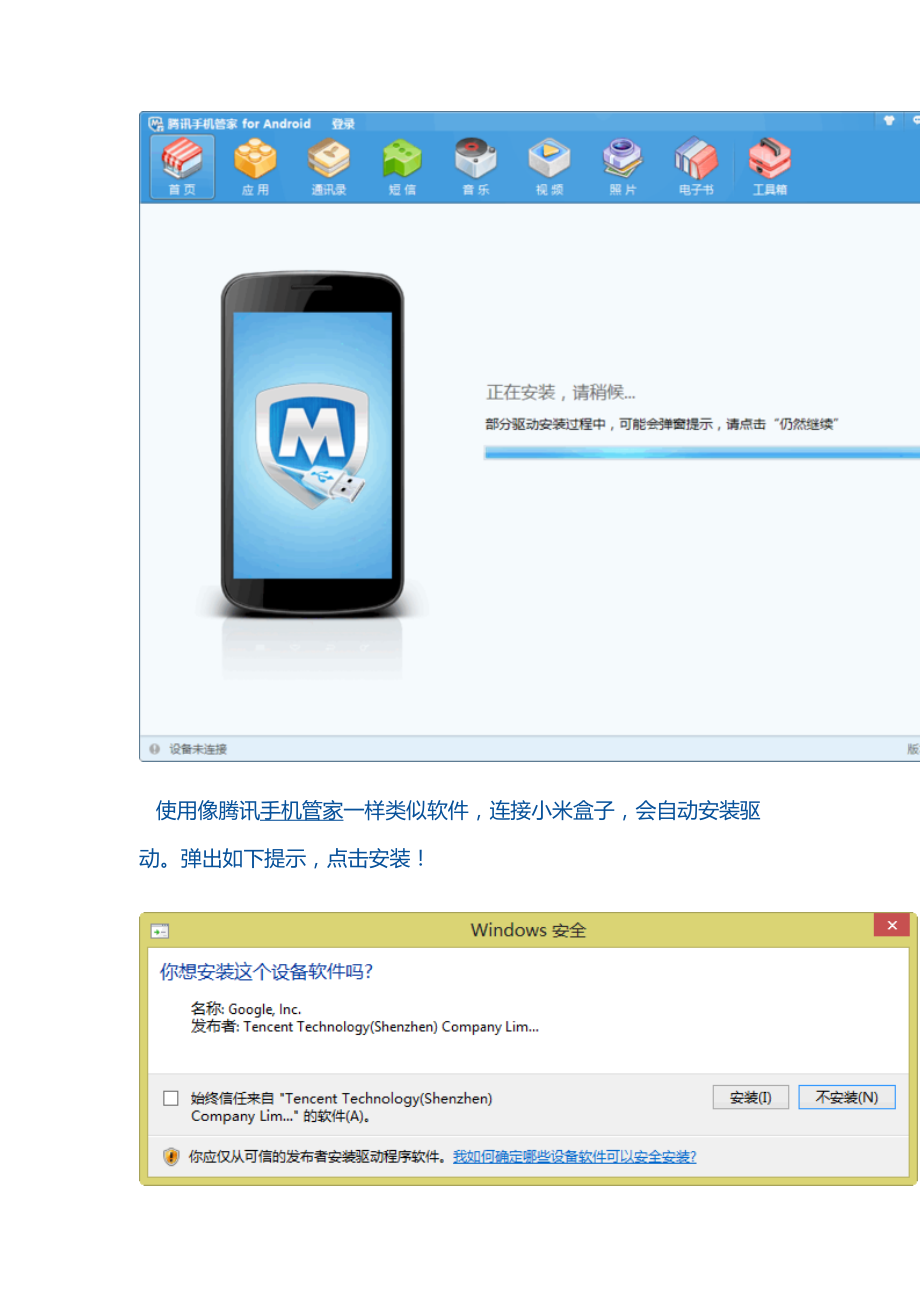Open the 应用 apps icon
The image size is (920, 1302).
(x=255, y=167)
